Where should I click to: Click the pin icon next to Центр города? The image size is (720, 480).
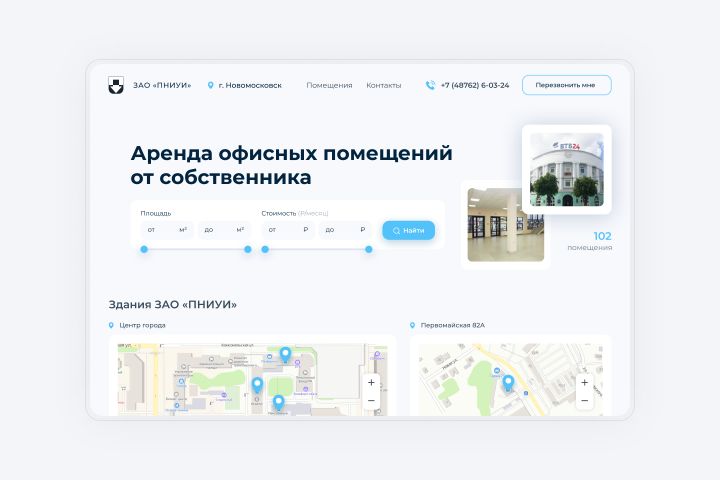(x=111, y=325)
